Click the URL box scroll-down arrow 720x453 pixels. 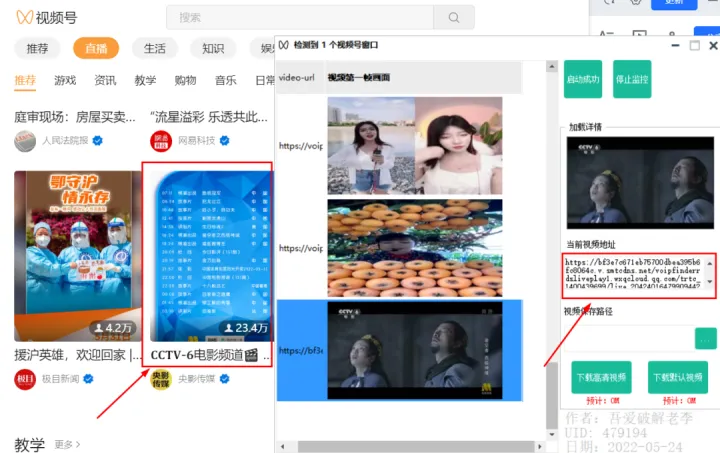point(710,281)
